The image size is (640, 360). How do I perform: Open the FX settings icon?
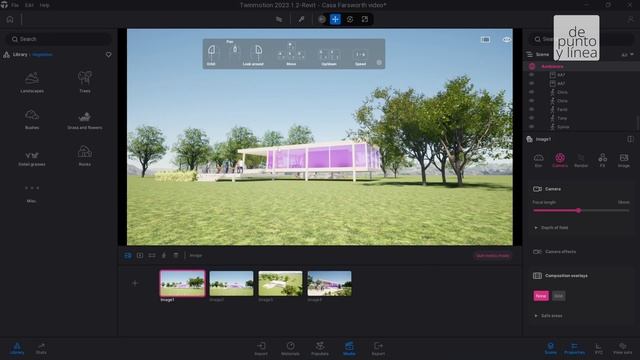[602, 160]
